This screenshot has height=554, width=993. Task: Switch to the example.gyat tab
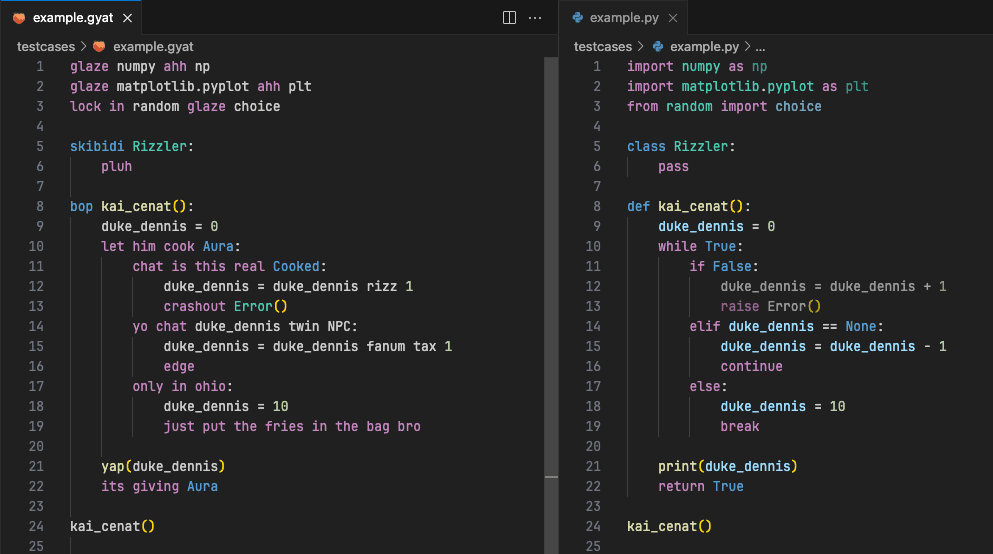point(73,18)
